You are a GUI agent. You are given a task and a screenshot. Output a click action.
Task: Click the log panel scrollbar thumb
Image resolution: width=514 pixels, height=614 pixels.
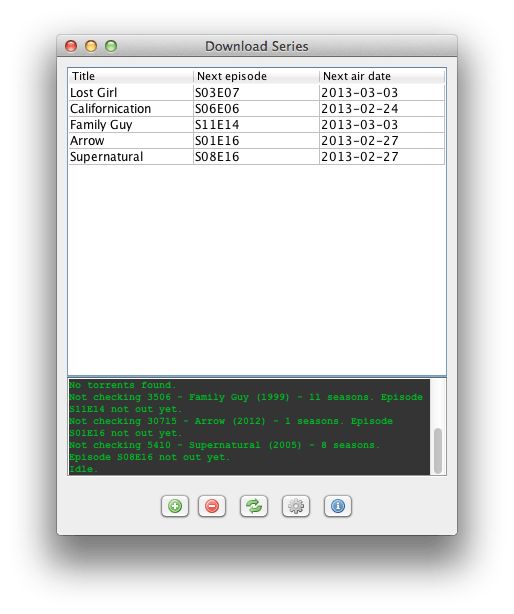438,451
